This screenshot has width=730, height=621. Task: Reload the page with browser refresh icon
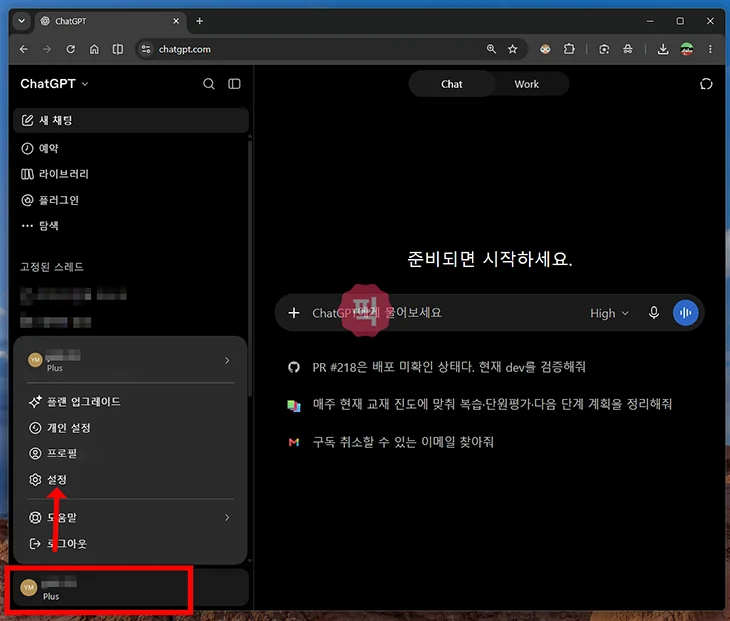point(70,49)
